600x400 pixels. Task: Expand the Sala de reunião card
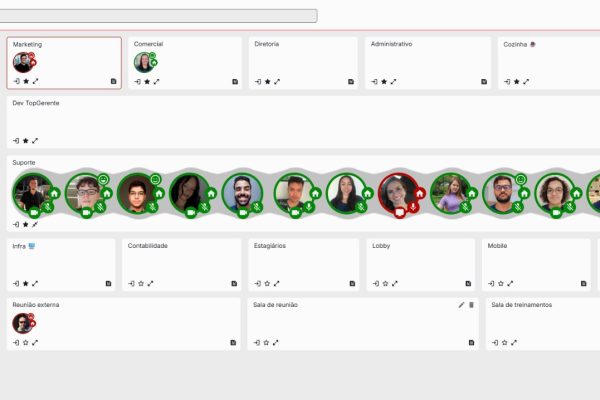[x=276, y=343]
